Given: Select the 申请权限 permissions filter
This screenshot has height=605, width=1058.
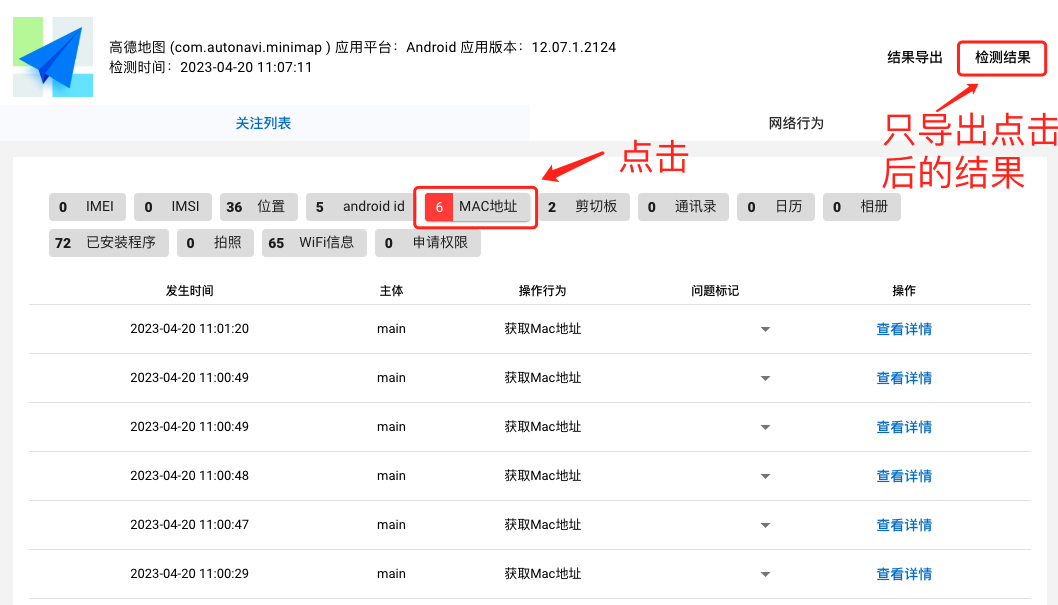Looking at the screenshot, I should 428,242.
